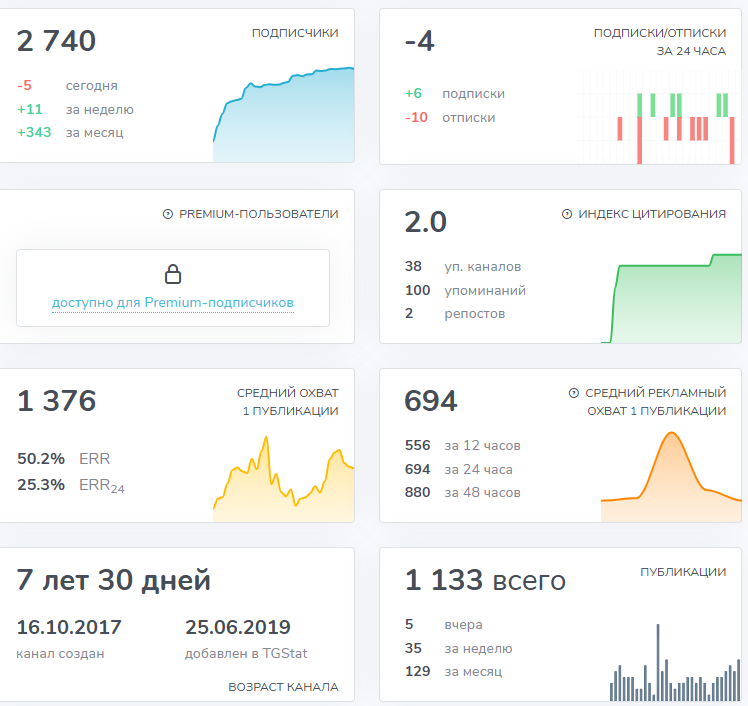The width and height of the screenshot is (748, 706).
Task: Click the ERR24 25.3% metric
Action: (71, 485)
